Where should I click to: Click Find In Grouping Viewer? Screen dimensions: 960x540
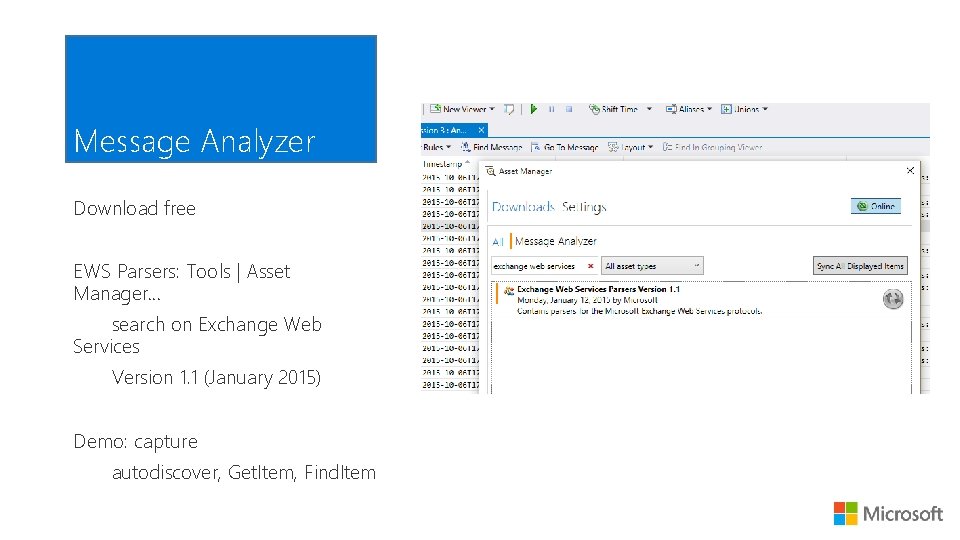point(713,147)
